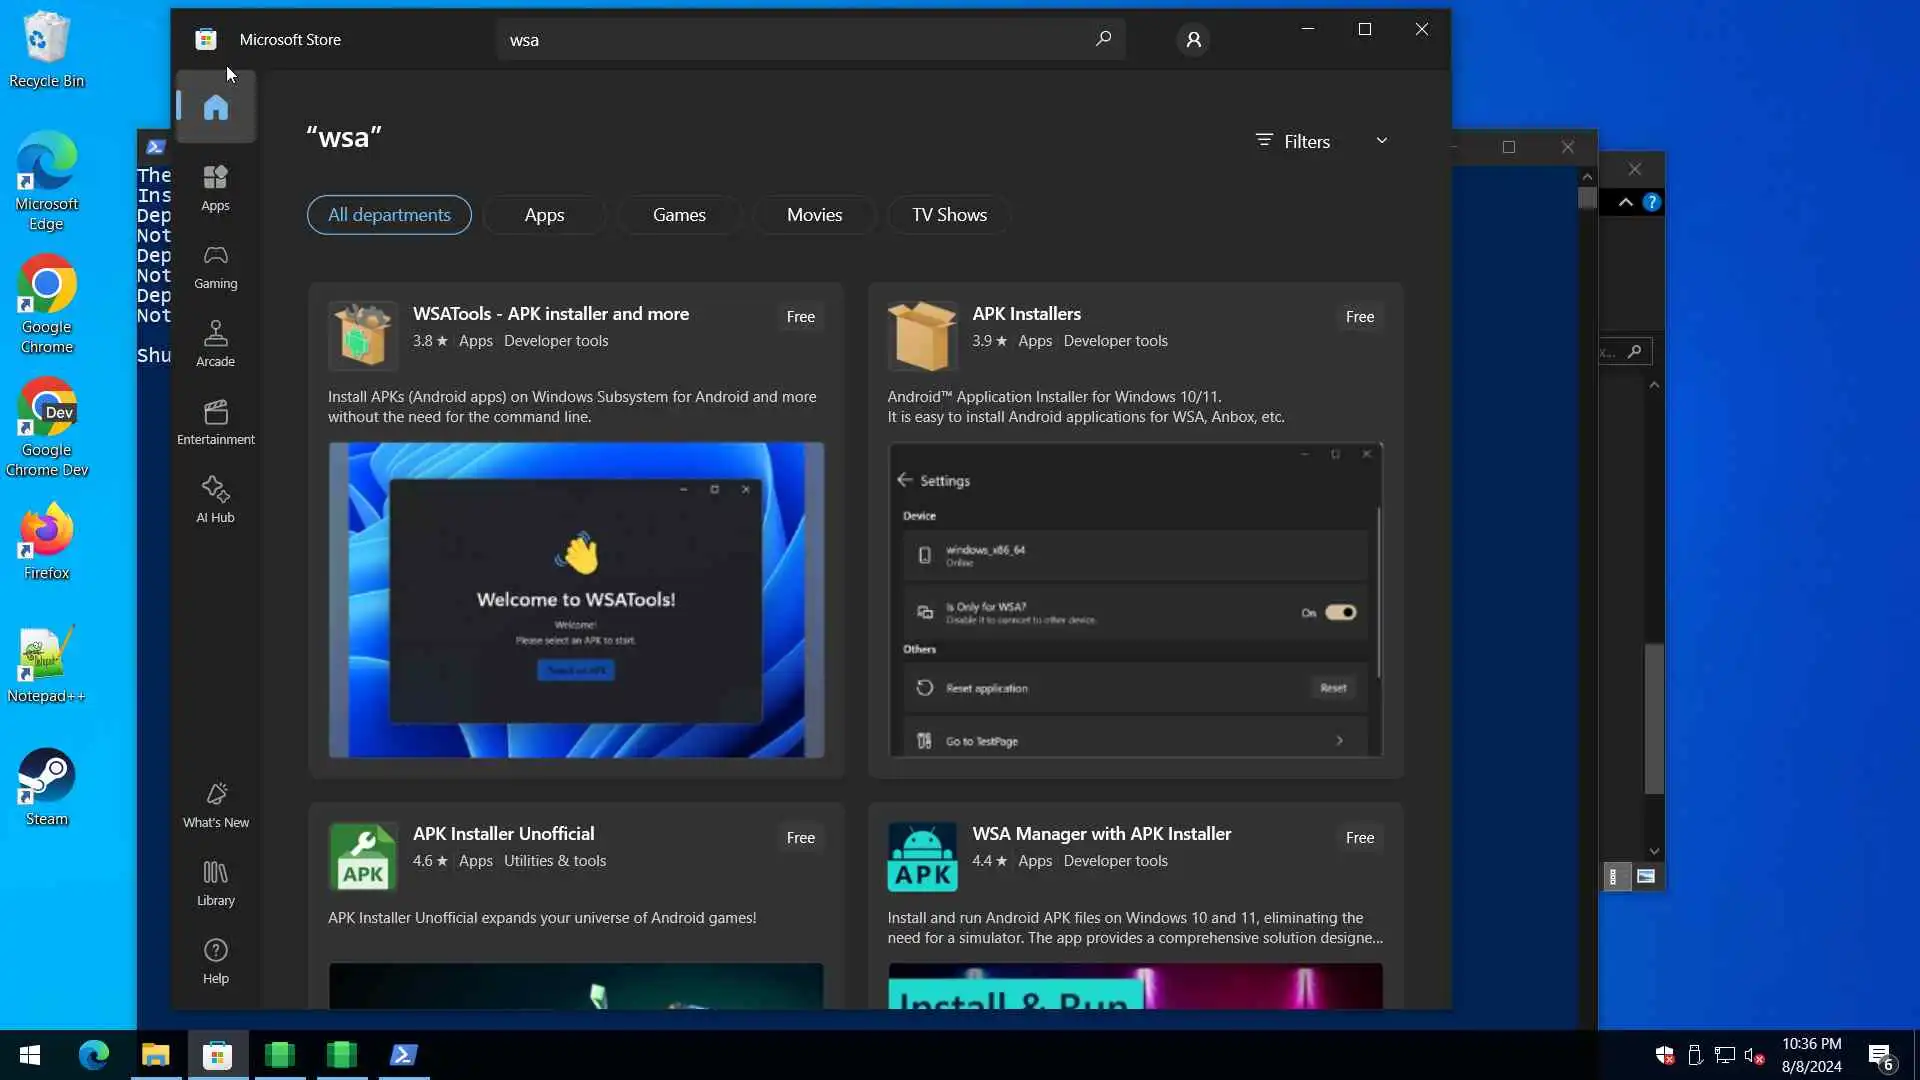Switch to the Games department tab
The width and height of the screenshot is (1920, 1080).
coord(679,215)
